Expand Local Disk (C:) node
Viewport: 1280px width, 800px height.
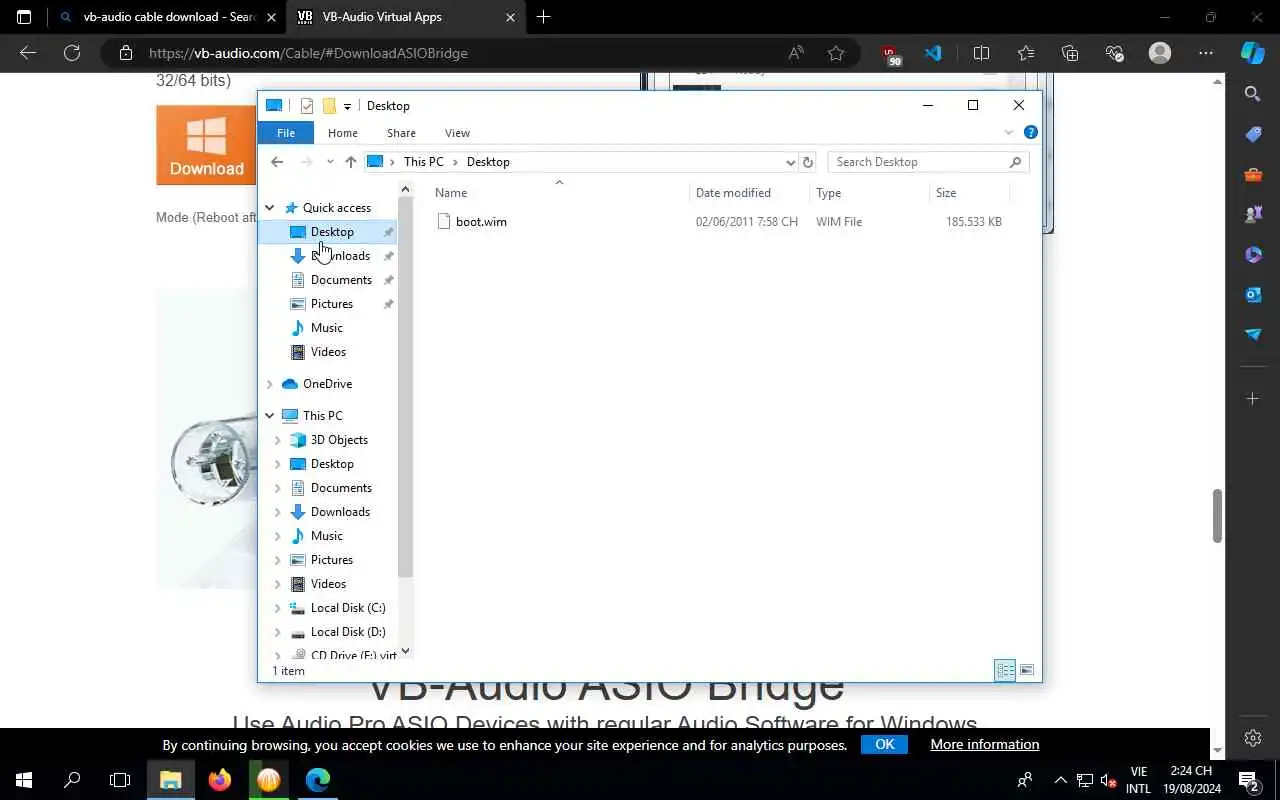(278, 608)
